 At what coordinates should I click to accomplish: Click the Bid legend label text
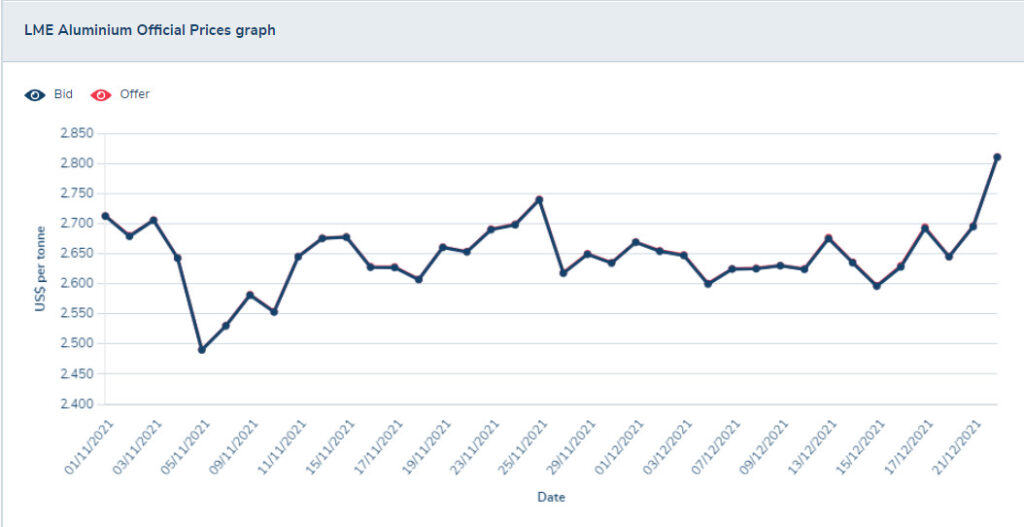coord(64,94)
